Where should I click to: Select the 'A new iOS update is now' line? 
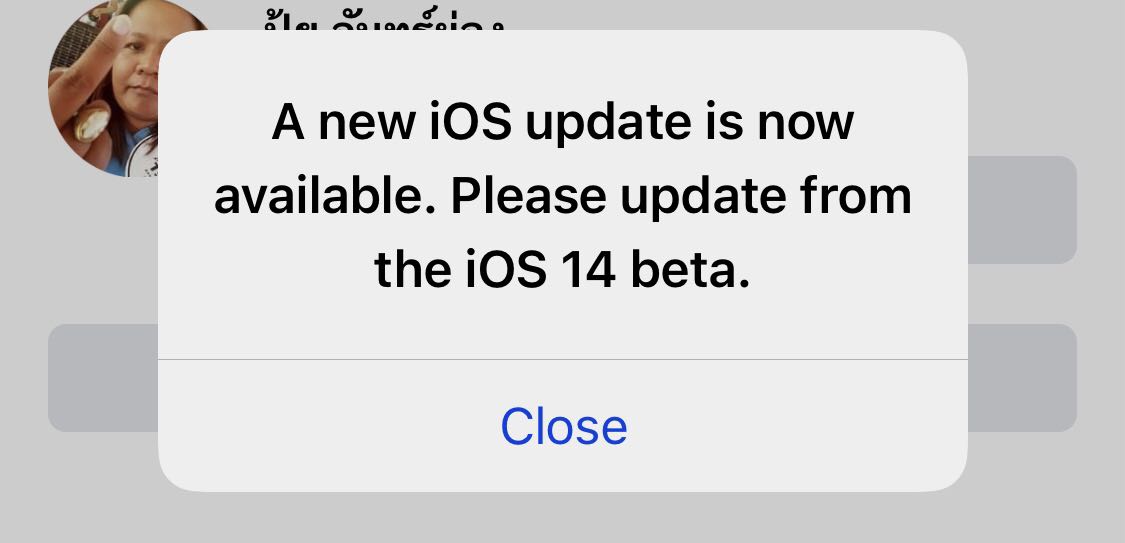click(x=562, y=123)
